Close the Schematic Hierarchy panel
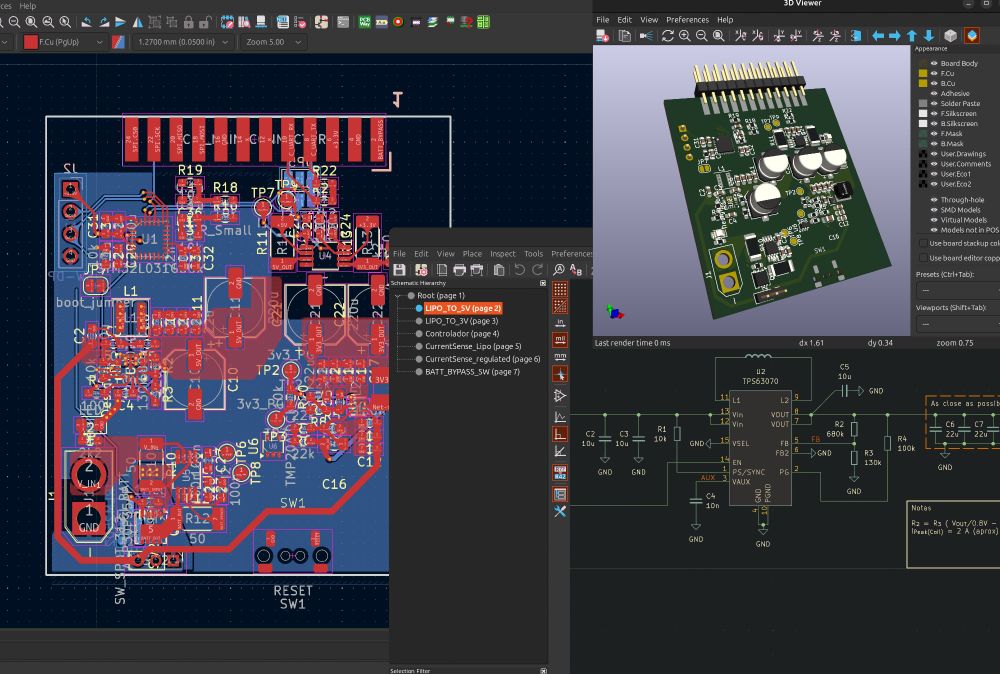This screenshot has height=674, width=1000. 543,283
